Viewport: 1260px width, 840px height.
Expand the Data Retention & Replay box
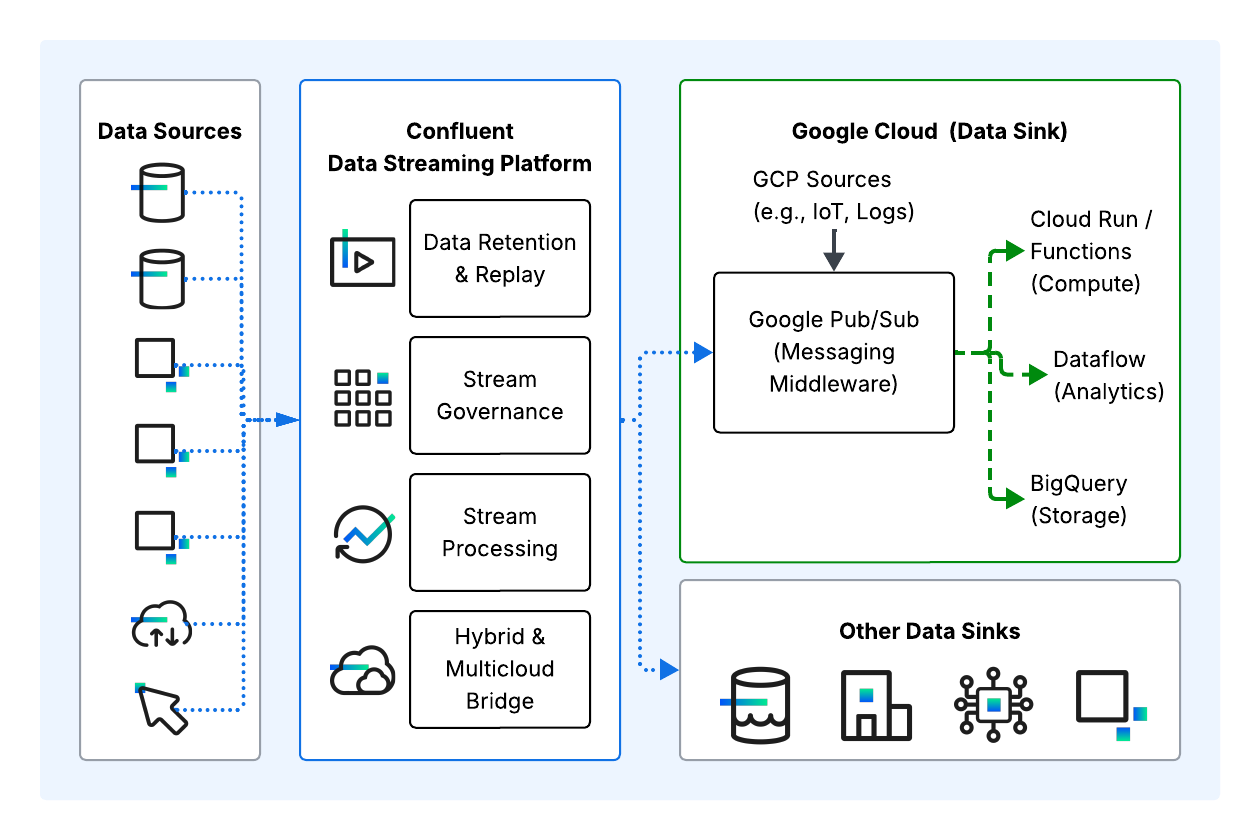click(500, 258)
